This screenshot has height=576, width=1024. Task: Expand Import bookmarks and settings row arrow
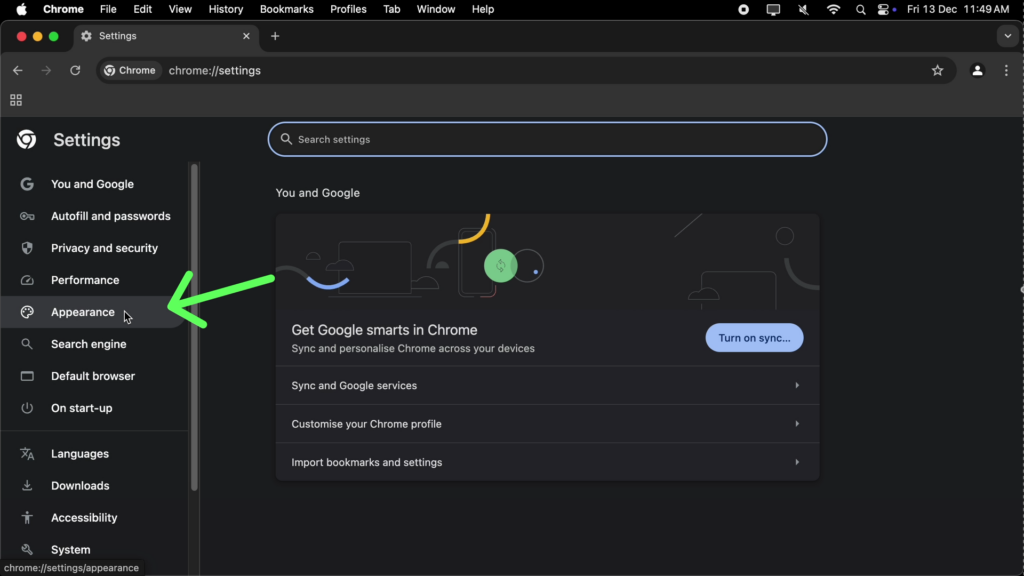coord(797,462)
